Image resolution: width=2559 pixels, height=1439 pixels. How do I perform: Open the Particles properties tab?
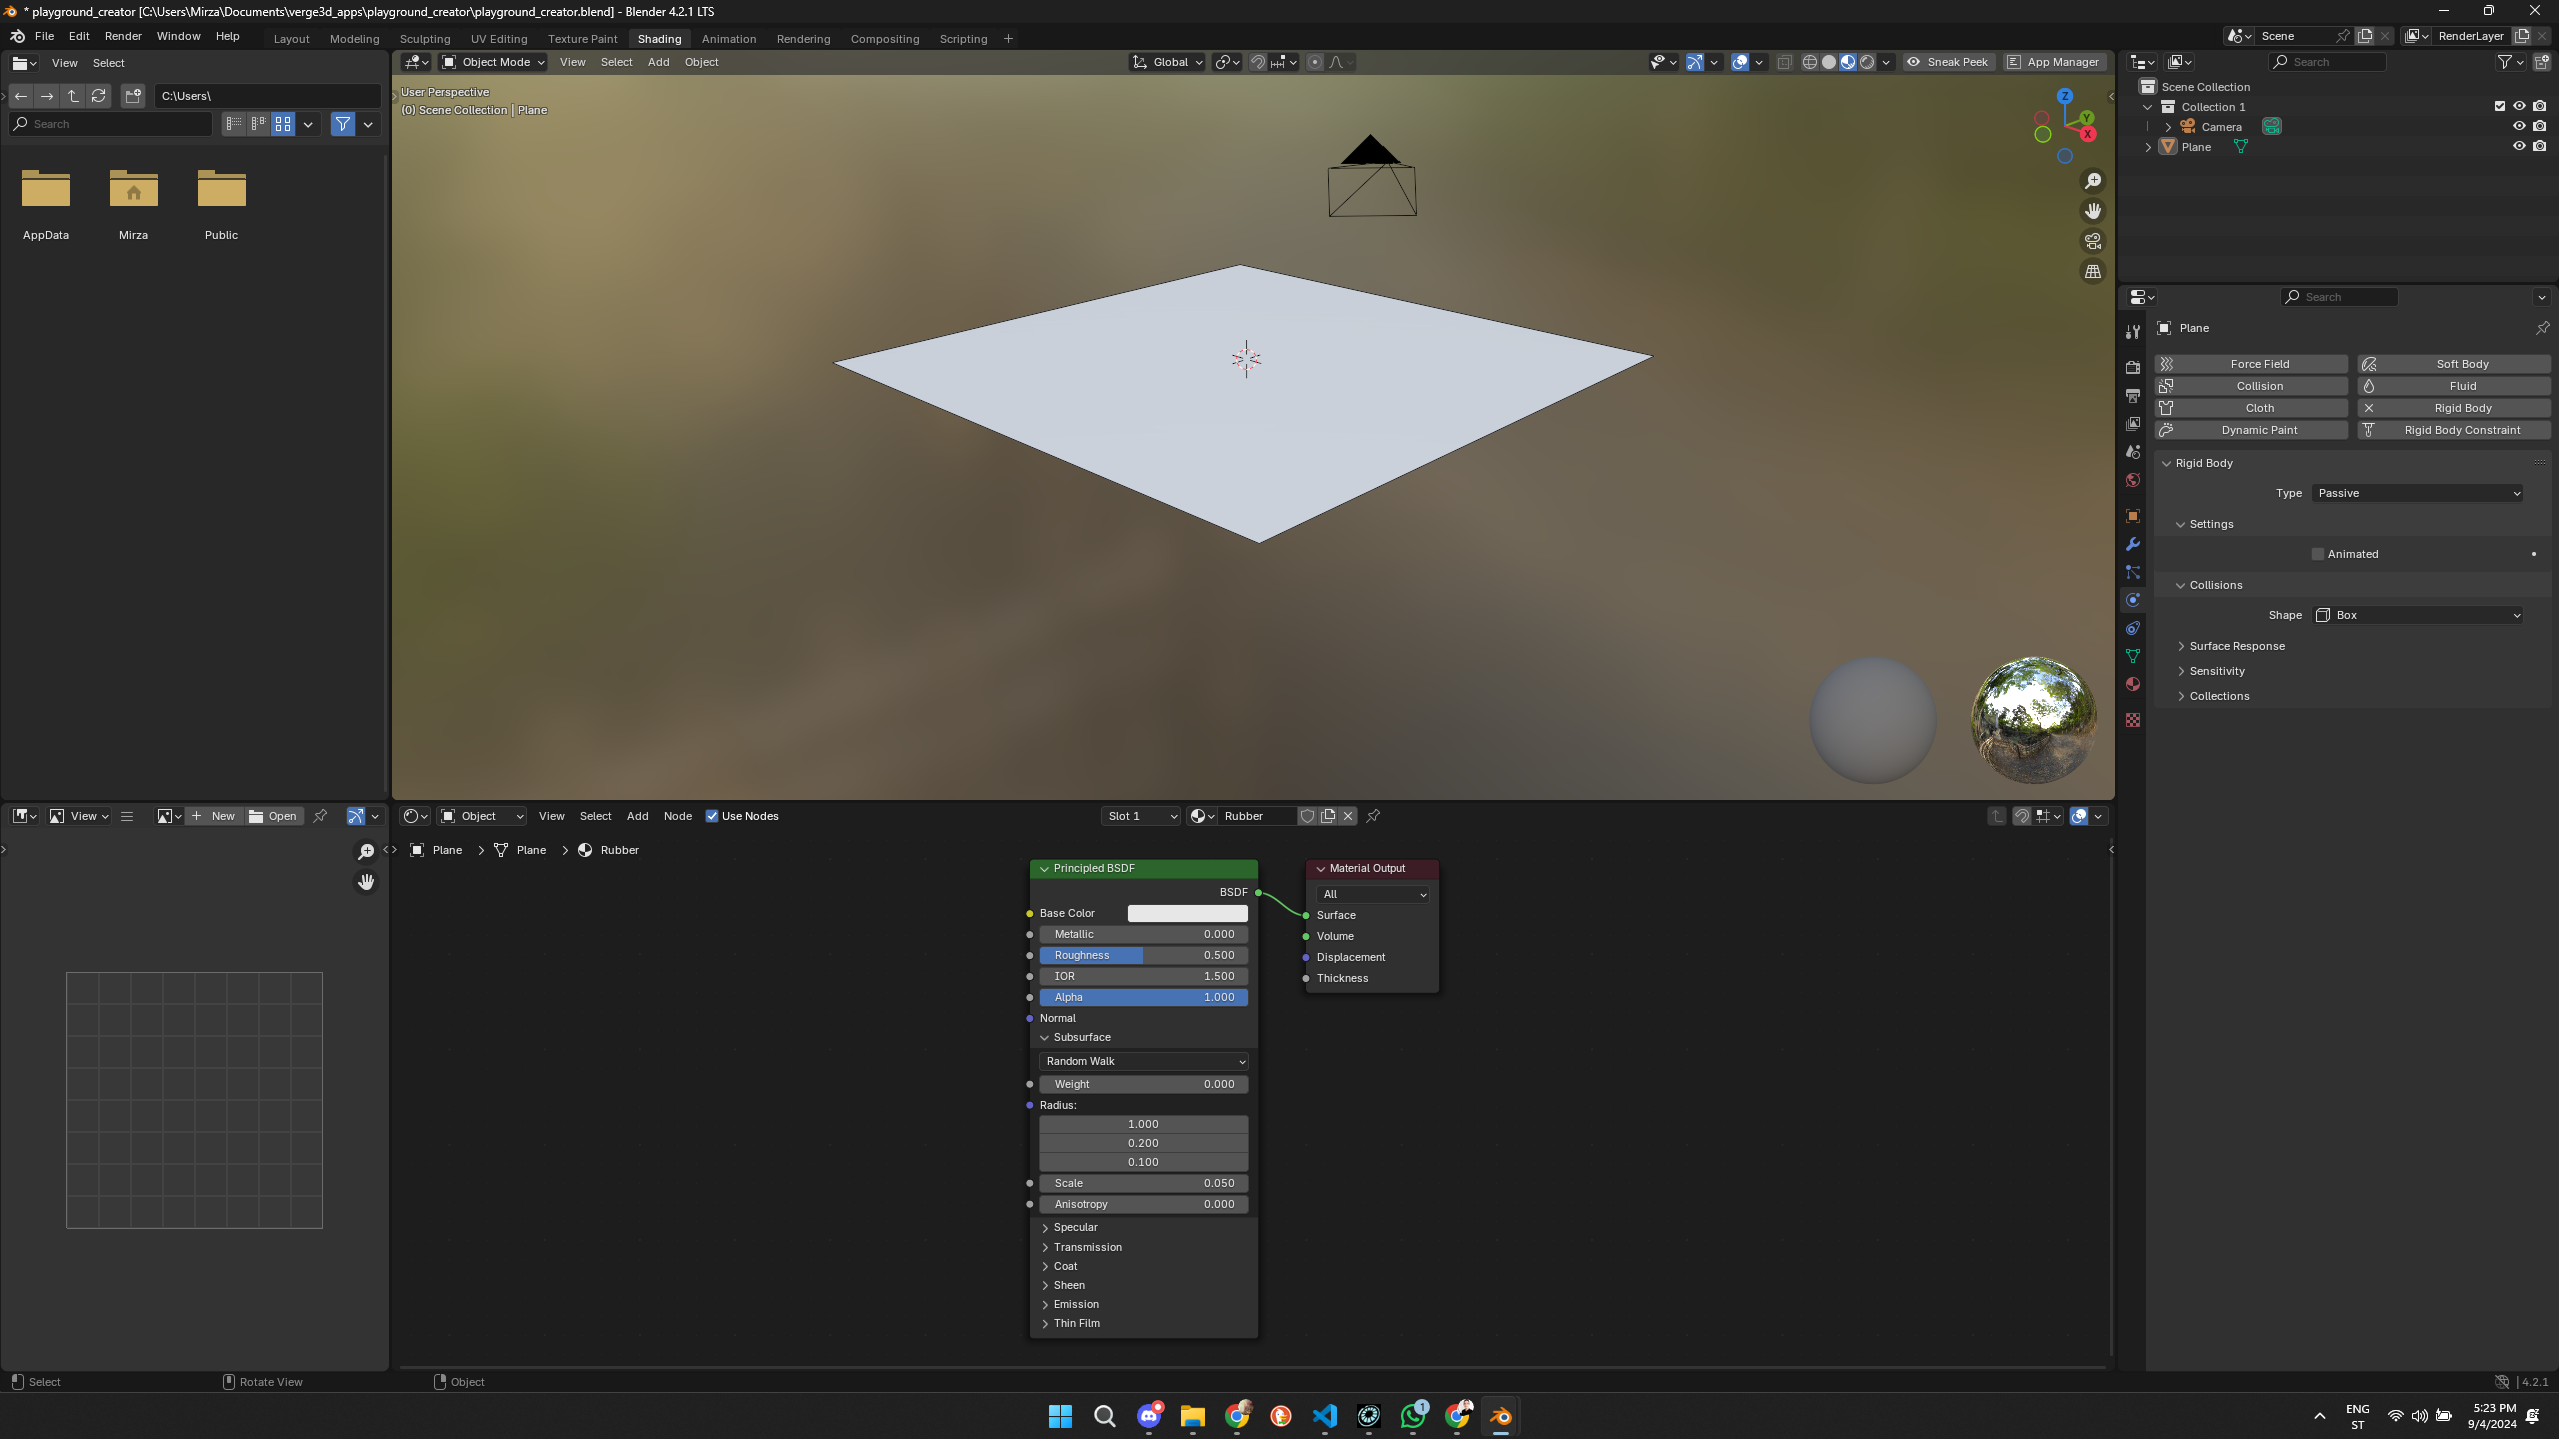click(2133, 572)
